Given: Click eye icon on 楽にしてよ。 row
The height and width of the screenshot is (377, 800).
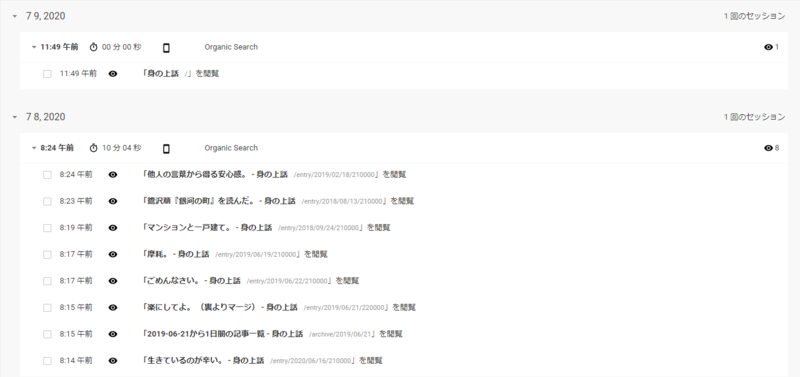Looking at the screenshot, I should (x=113, y=307).
